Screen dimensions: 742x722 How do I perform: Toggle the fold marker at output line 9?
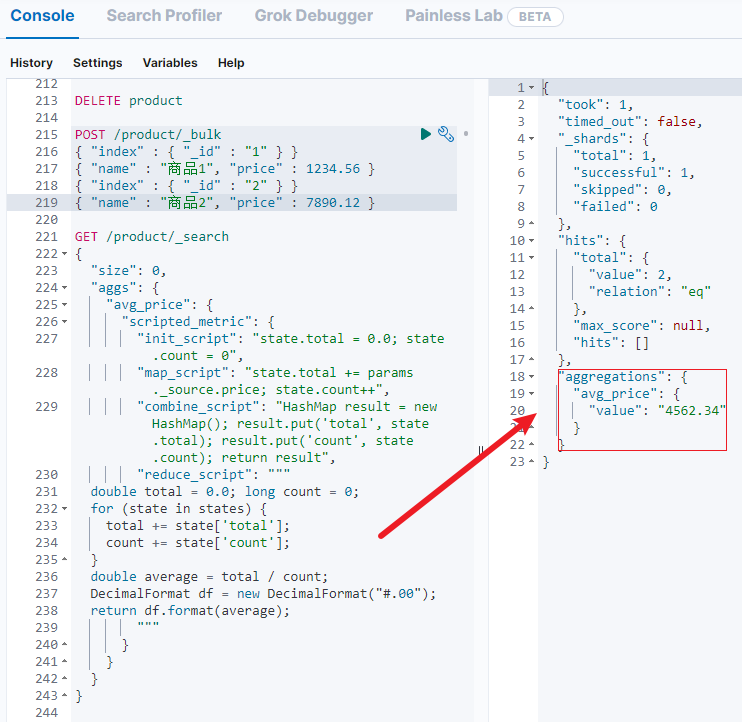531,223
